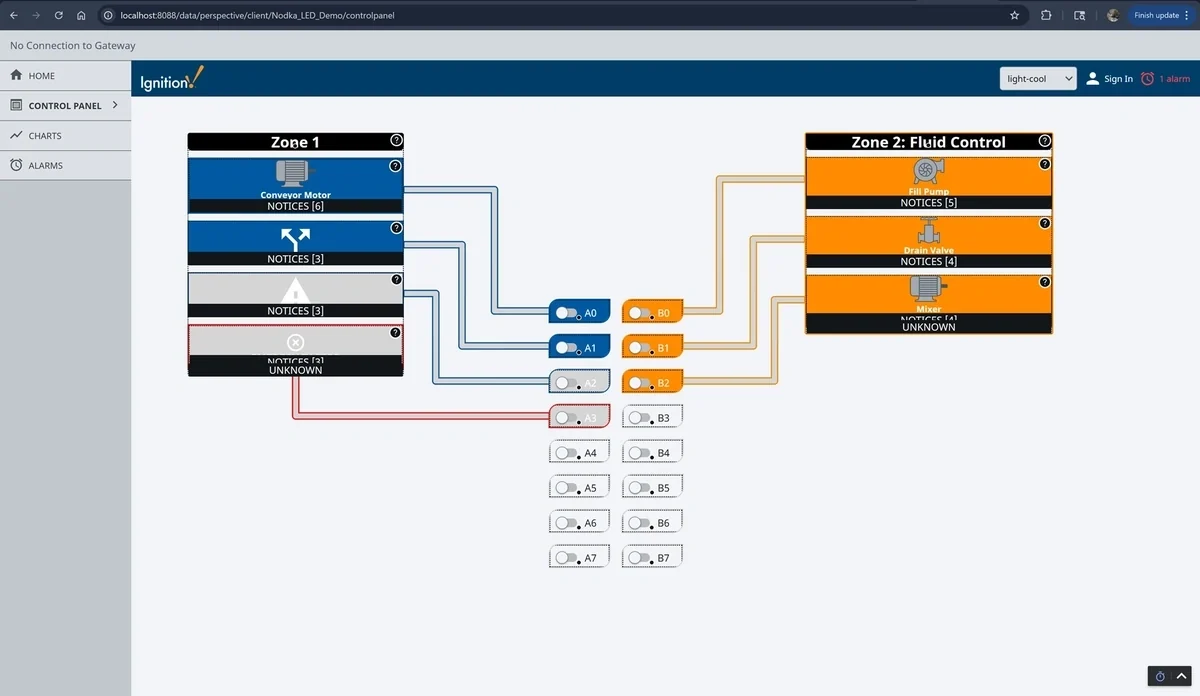The image size is (1200, 696).
Task: Toggle the A4 switch
Action: click(567, 453)
